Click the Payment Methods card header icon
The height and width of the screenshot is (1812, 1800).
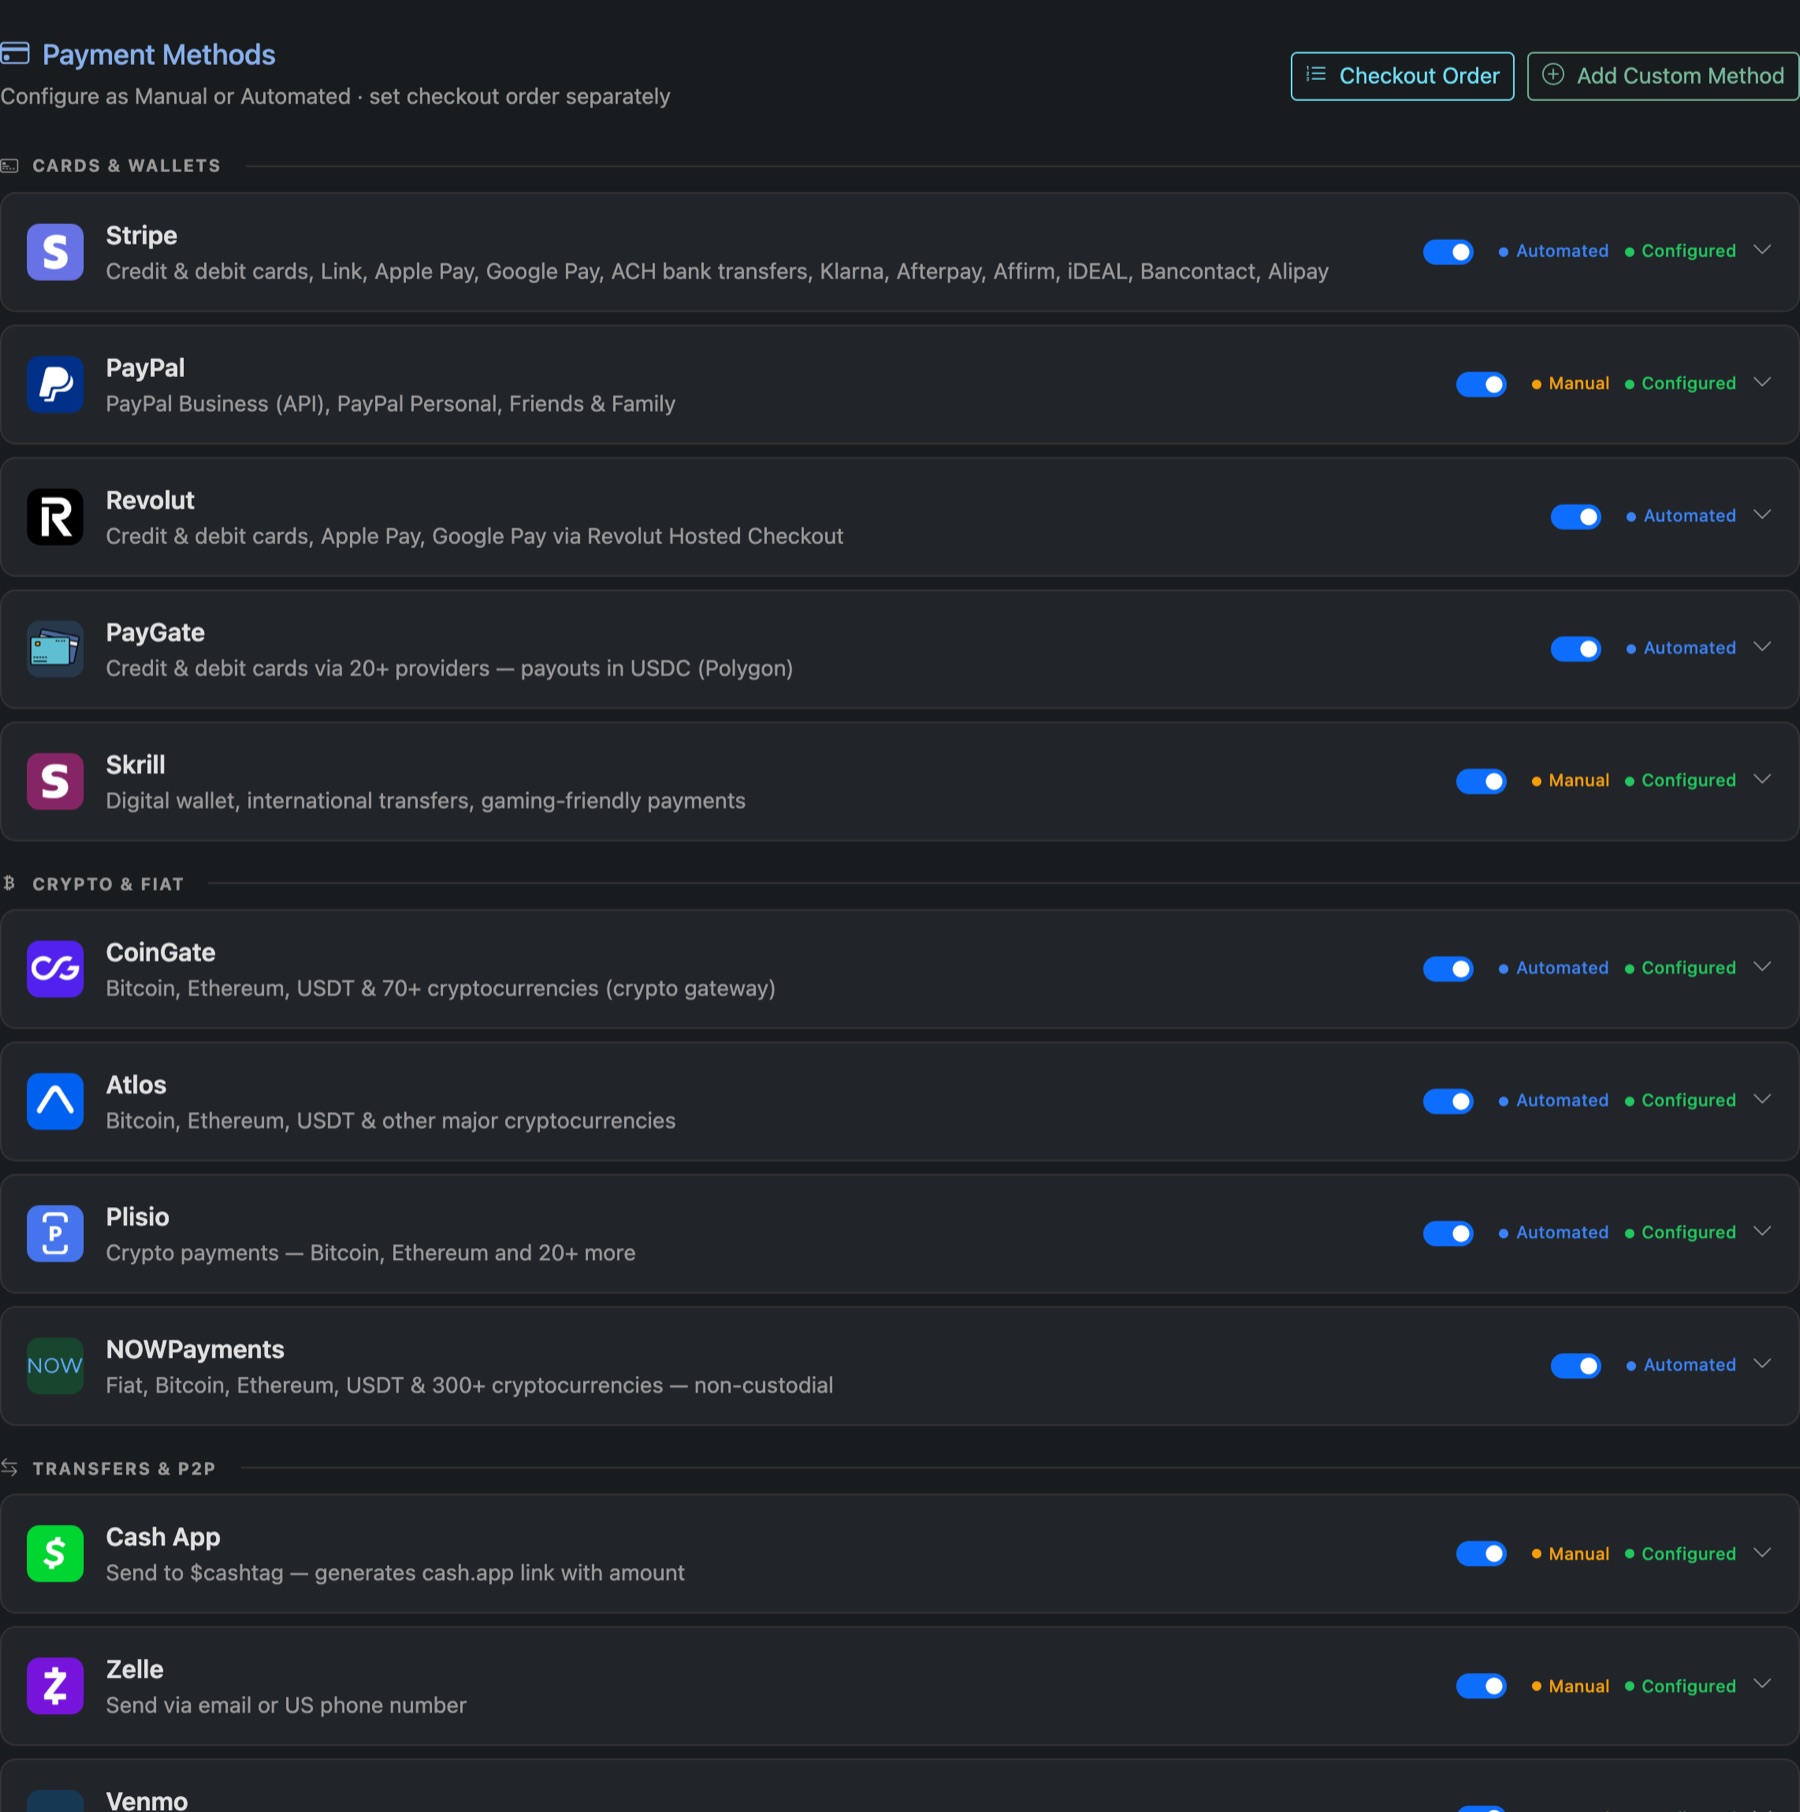coord(15,53)
